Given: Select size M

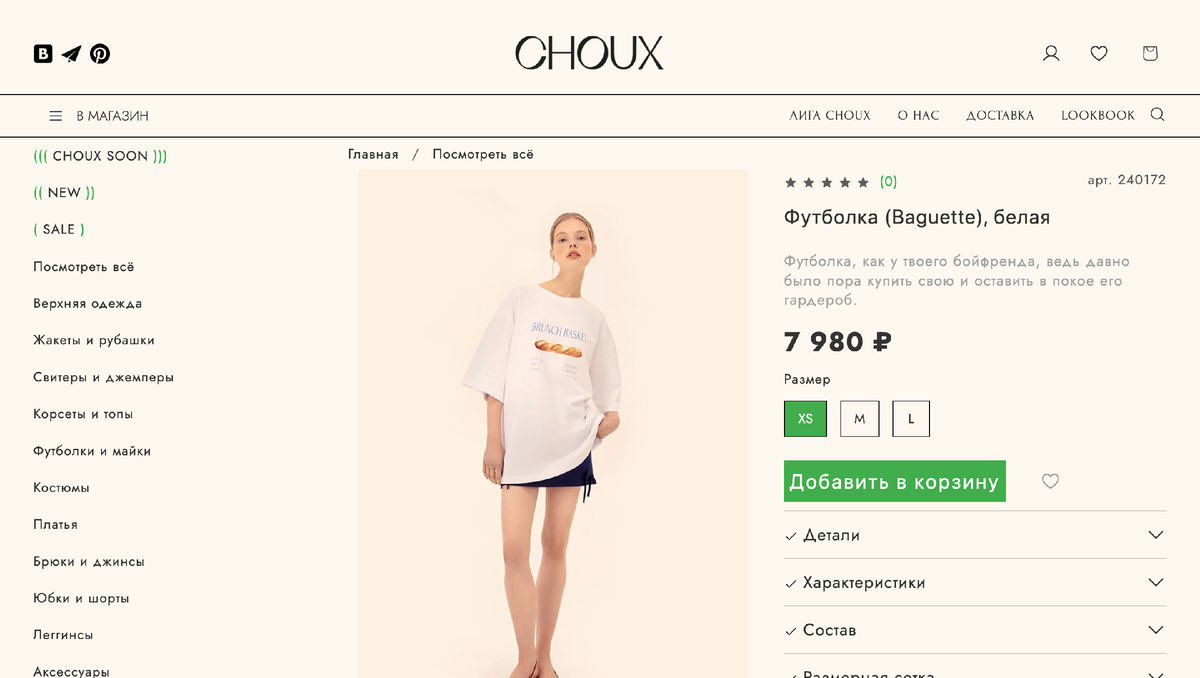Looking at the screenshot, I should pyautogui.click(x=859, y=419).
